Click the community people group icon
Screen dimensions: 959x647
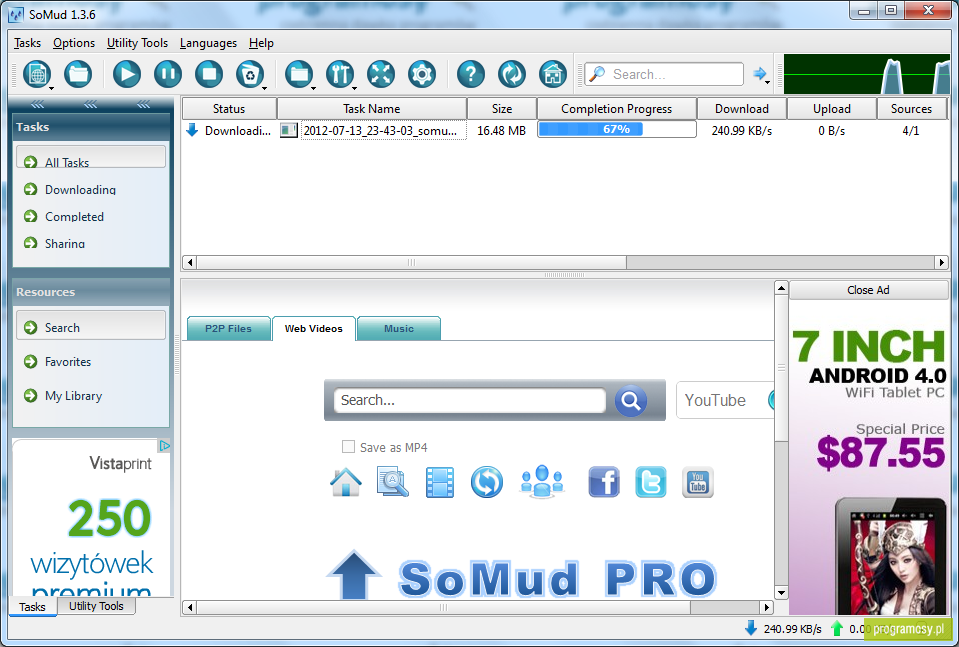click(x=542, y=481)
